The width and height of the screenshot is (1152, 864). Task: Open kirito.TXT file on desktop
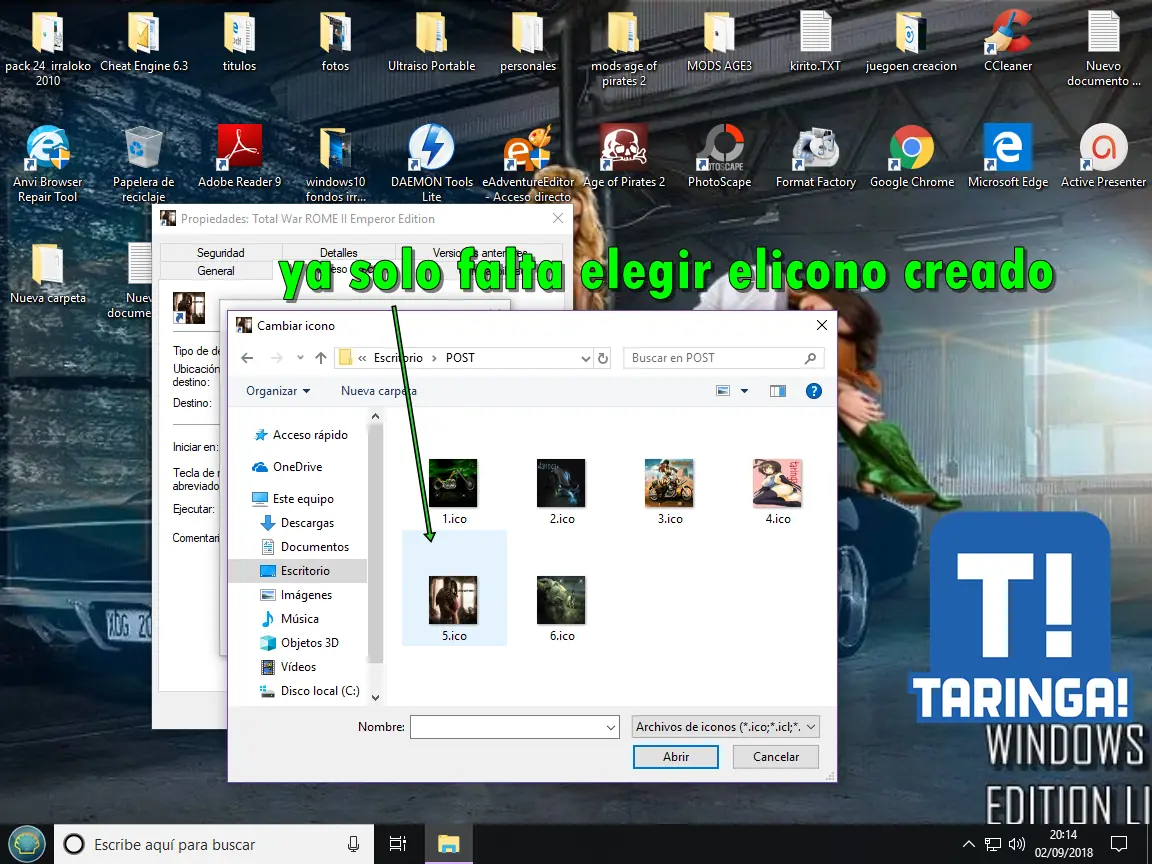point(816,41)
